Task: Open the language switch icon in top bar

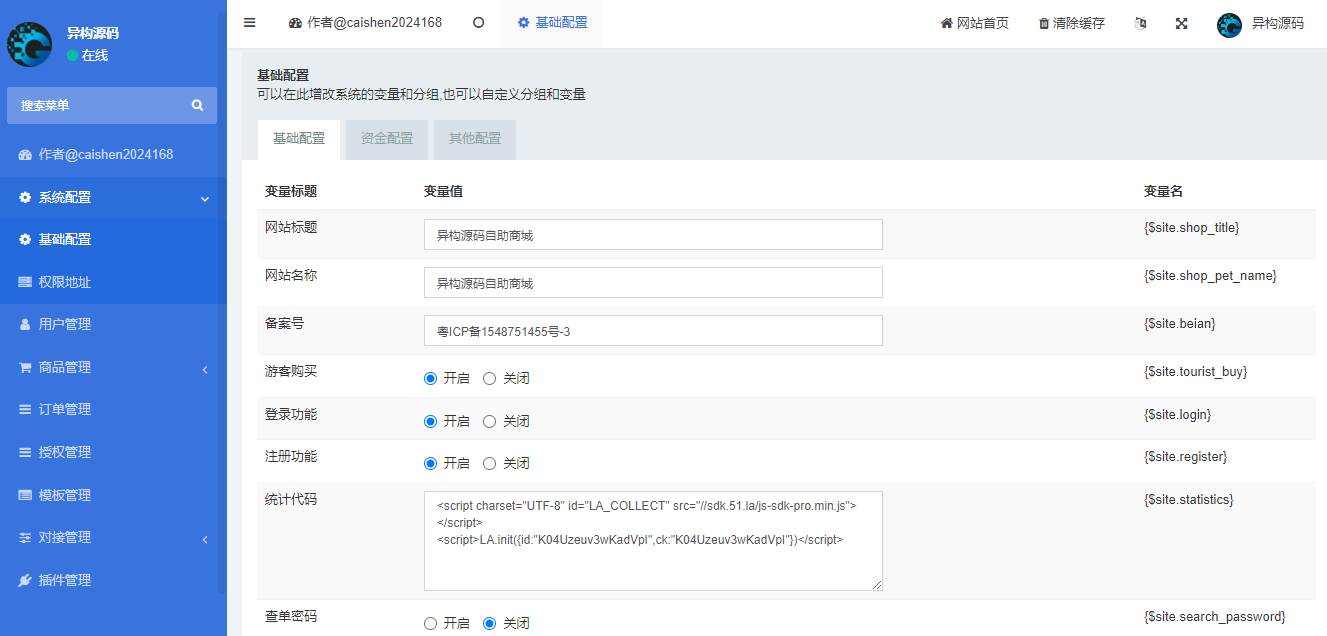Action: click(1140, 22)
